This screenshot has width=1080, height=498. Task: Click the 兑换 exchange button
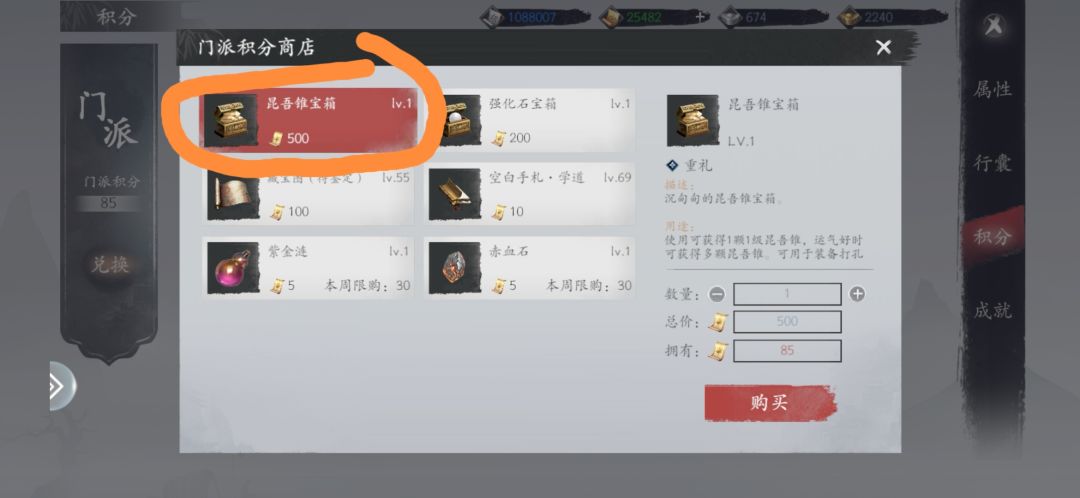coord(110,264)
